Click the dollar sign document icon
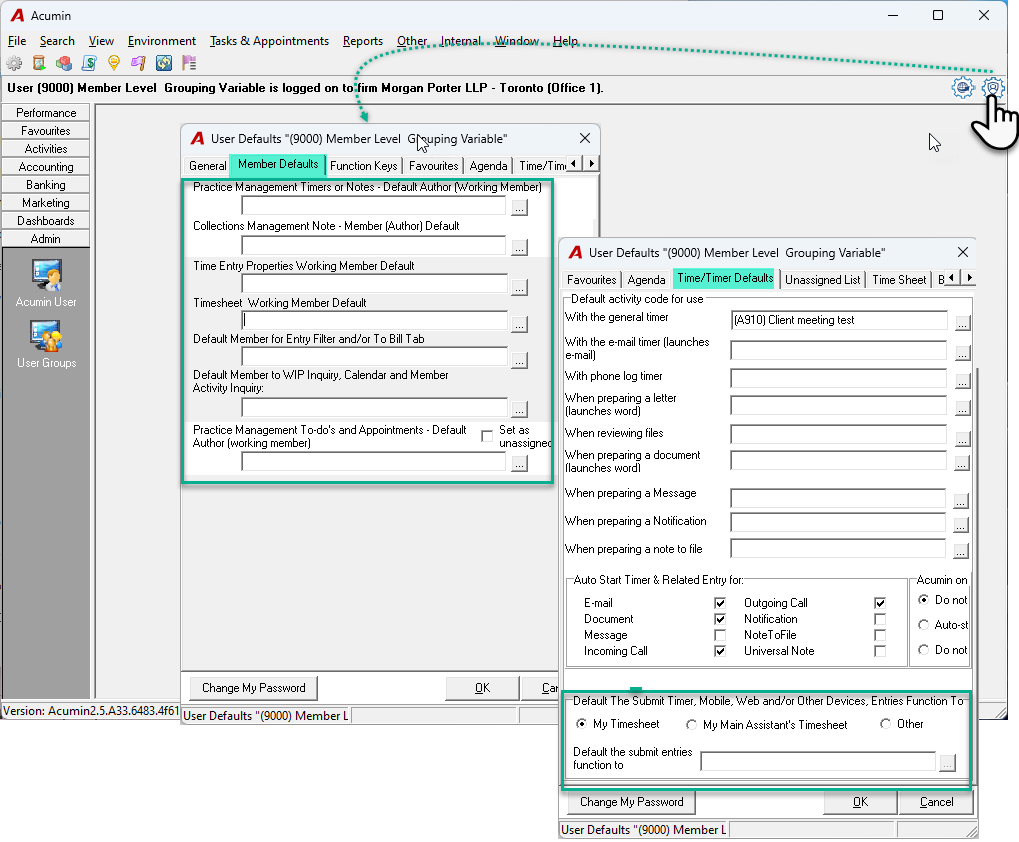This screenshot has width=1019, height=842. (89, 63)
